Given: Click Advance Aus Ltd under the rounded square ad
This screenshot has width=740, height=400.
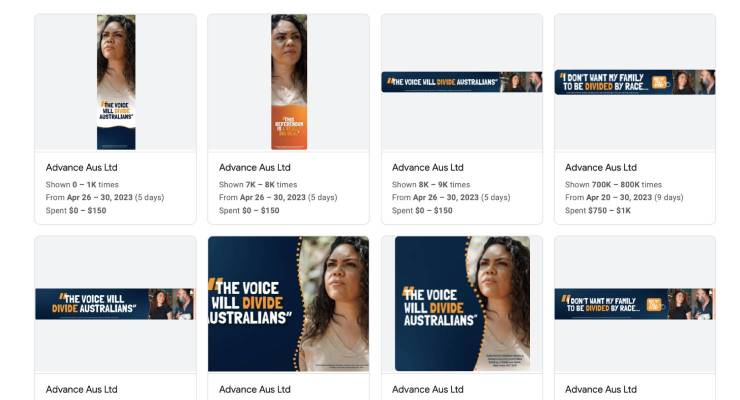Looking at the screenshot, I should click(428, 390).
